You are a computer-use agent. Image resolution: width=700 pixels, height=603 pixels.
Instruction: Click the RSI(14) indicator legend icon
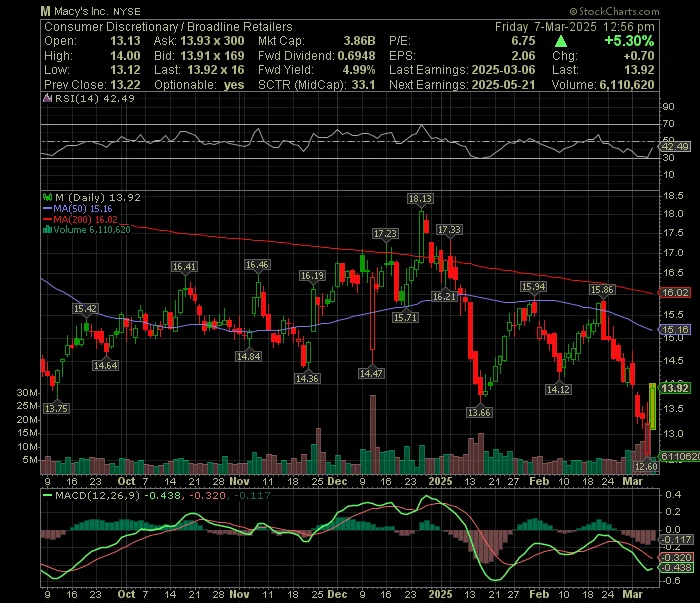(x=47, y=98)
